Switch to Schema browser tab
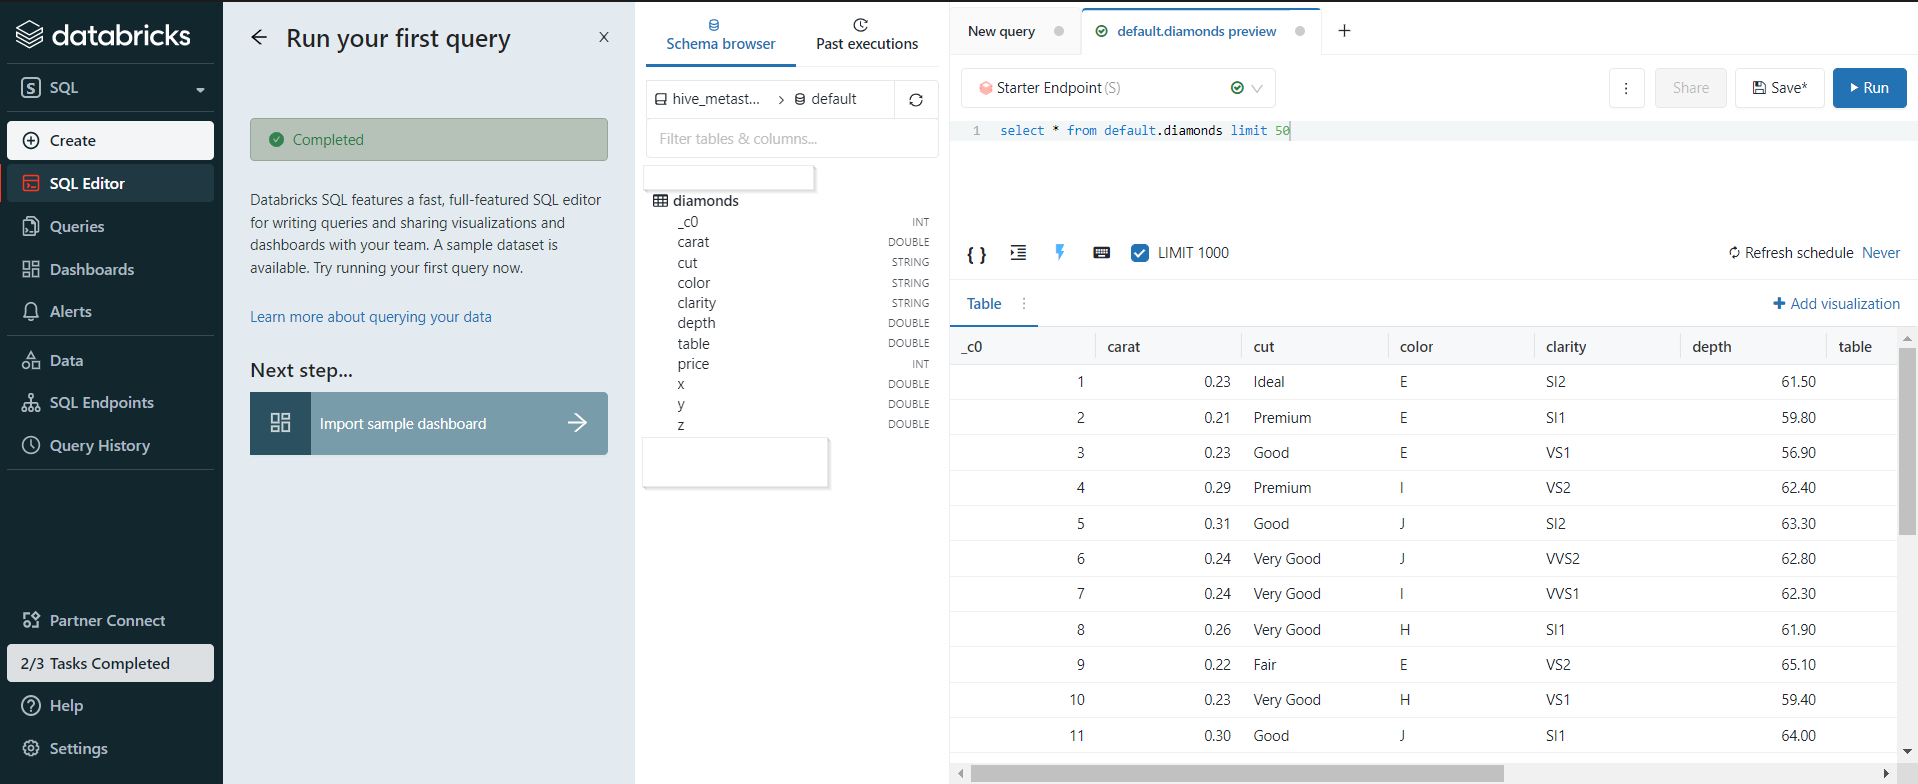 tap(720, 35)
